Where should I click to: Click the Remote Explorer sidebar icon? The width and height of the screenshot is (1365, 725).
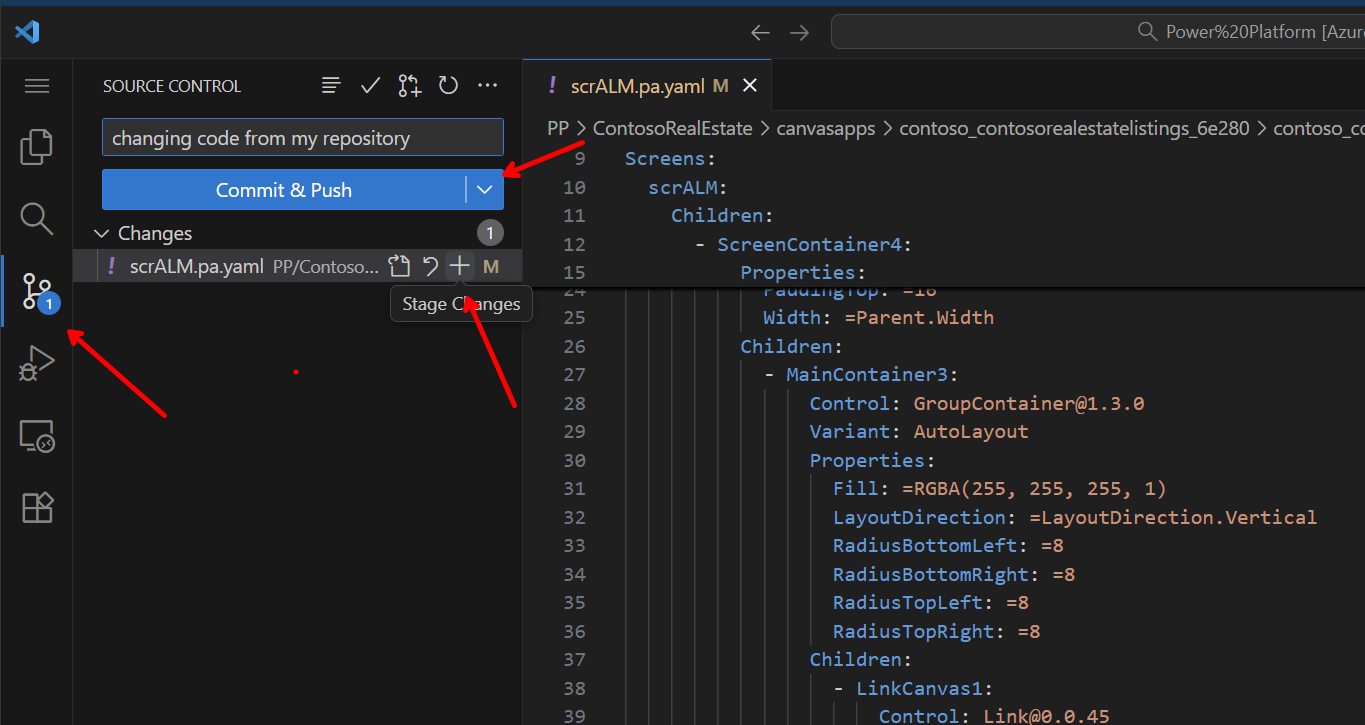(36, 436)
